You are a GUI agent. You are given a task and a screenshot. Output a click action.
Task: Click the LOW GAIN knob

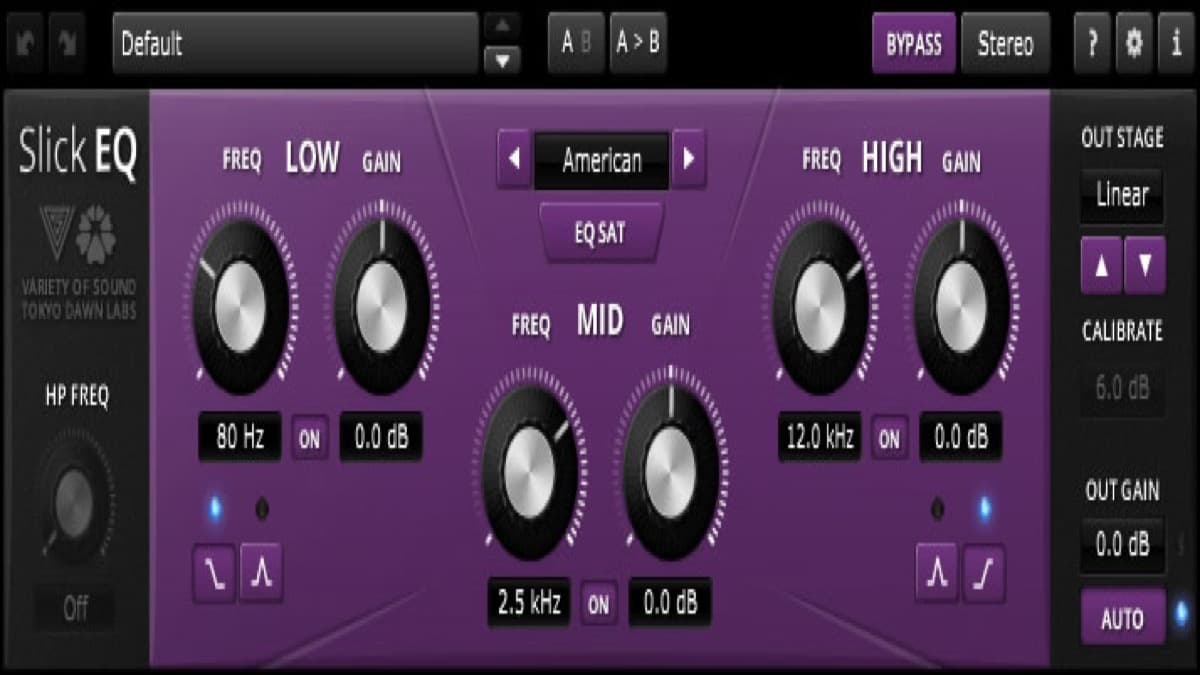click(382, 308)
